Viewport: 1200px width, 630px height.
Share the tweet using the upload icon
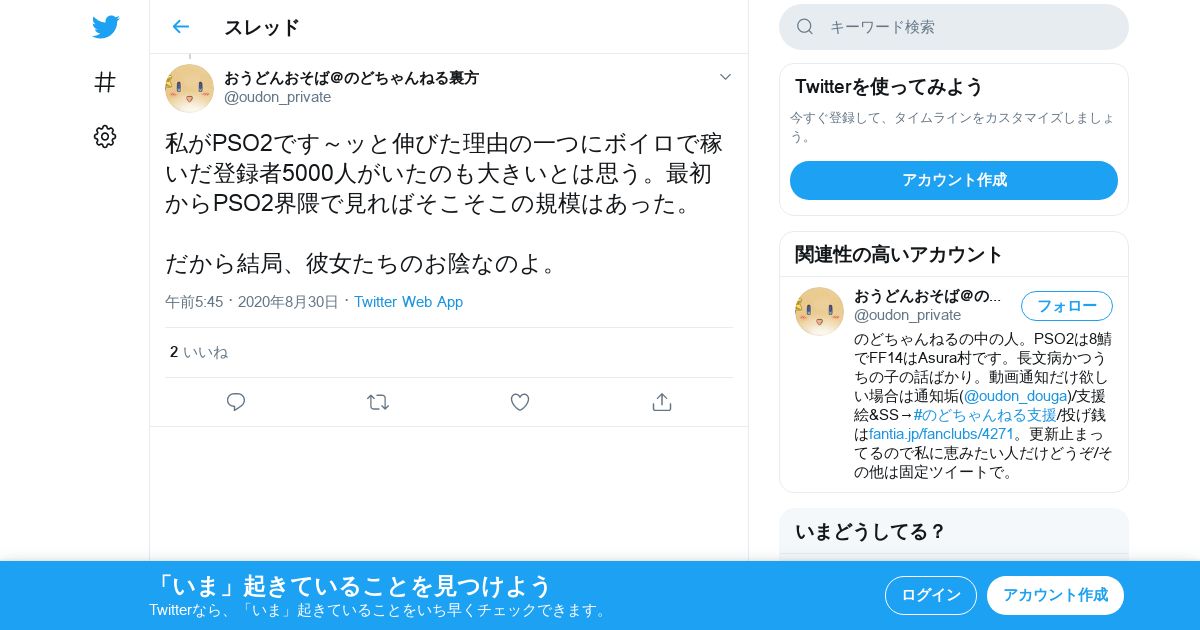(x=661, y=402)
